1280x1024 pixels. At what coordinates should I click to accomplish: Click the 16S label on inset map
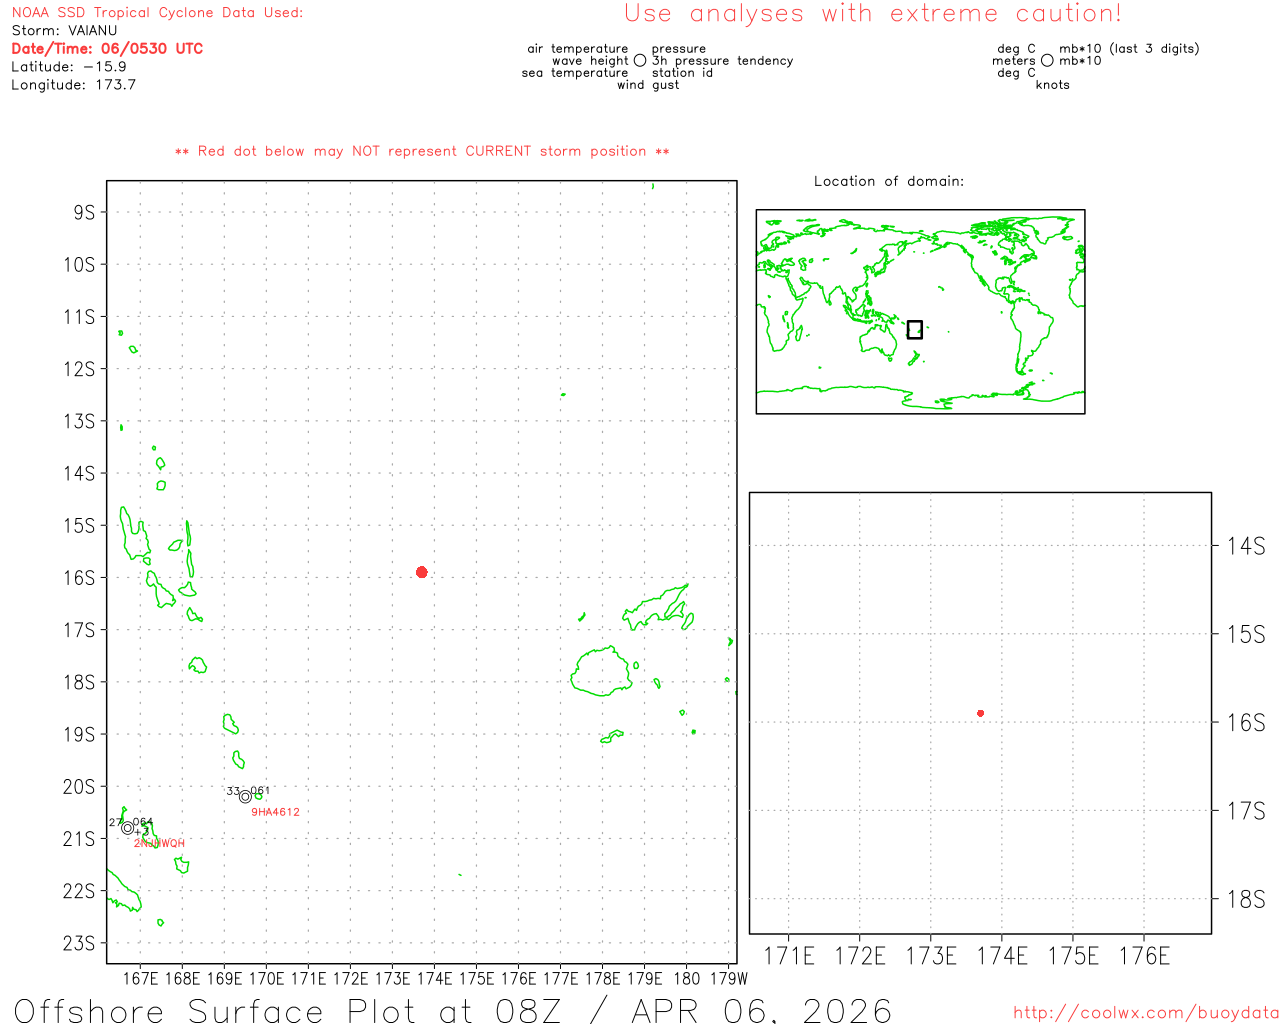(1246, 722)
